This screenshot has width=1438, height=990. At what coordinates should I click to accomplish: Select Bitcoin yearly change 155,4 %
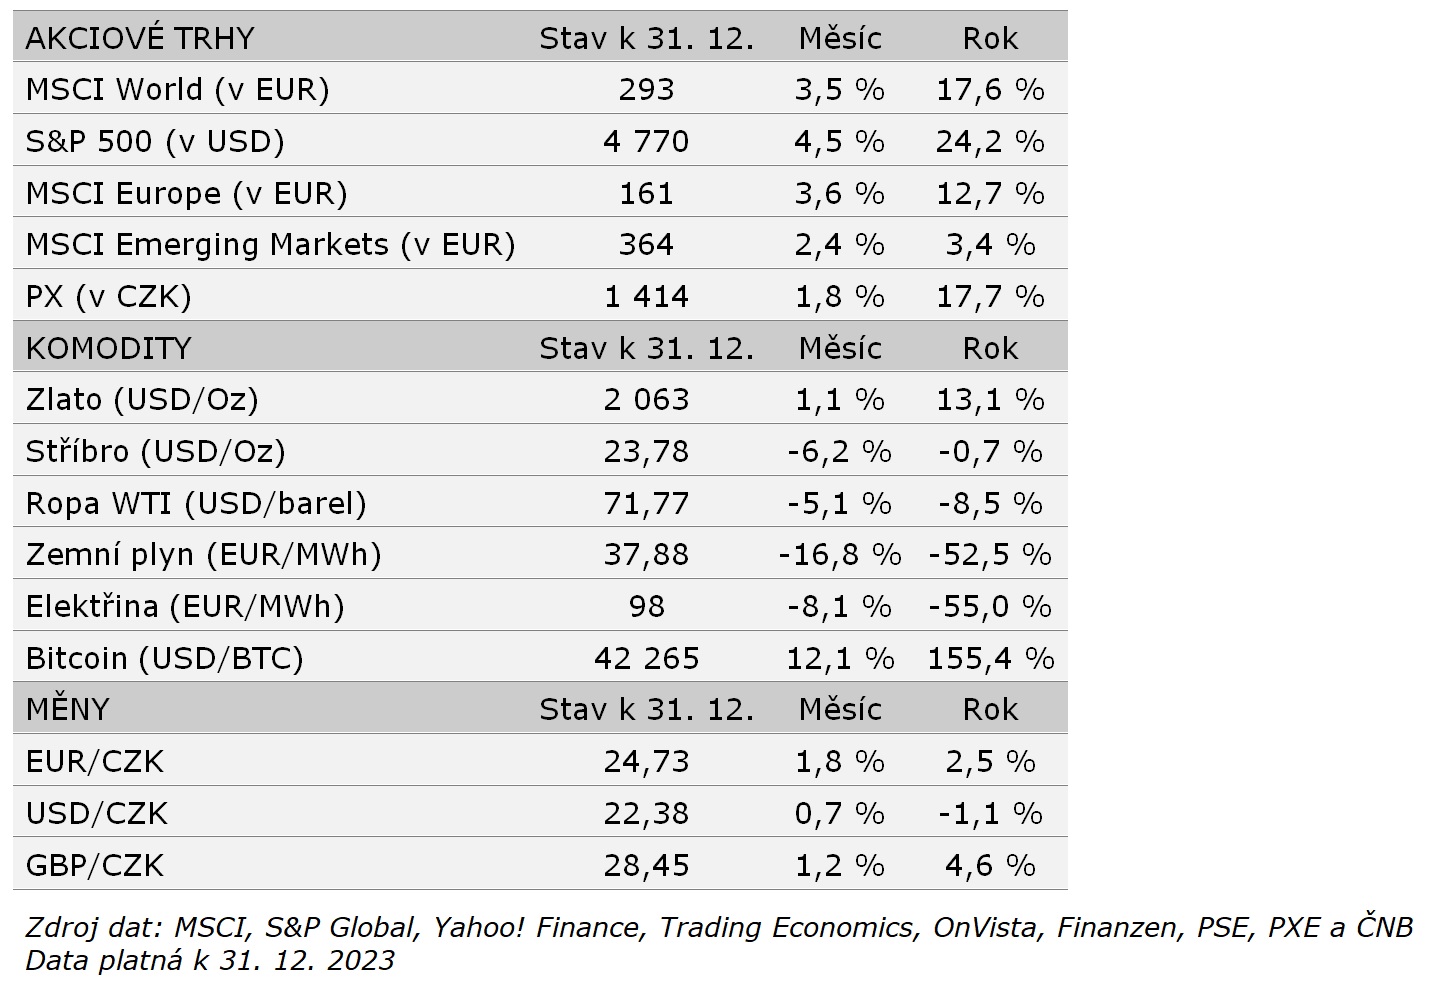tap(990, 659)
